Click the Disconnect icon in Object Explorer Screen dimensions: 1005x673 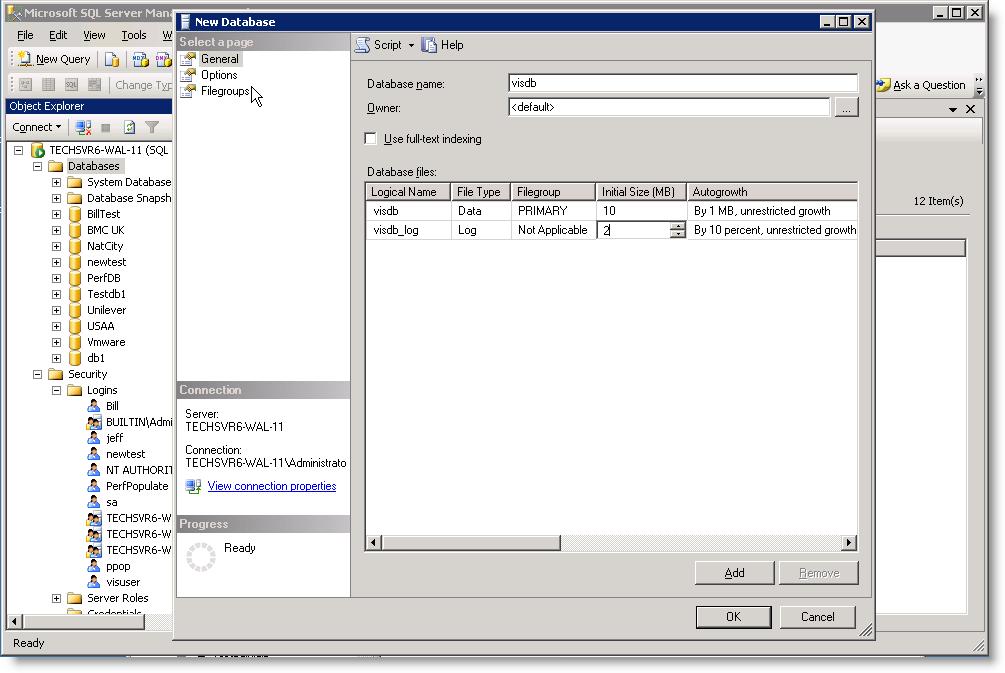[83, 127]
